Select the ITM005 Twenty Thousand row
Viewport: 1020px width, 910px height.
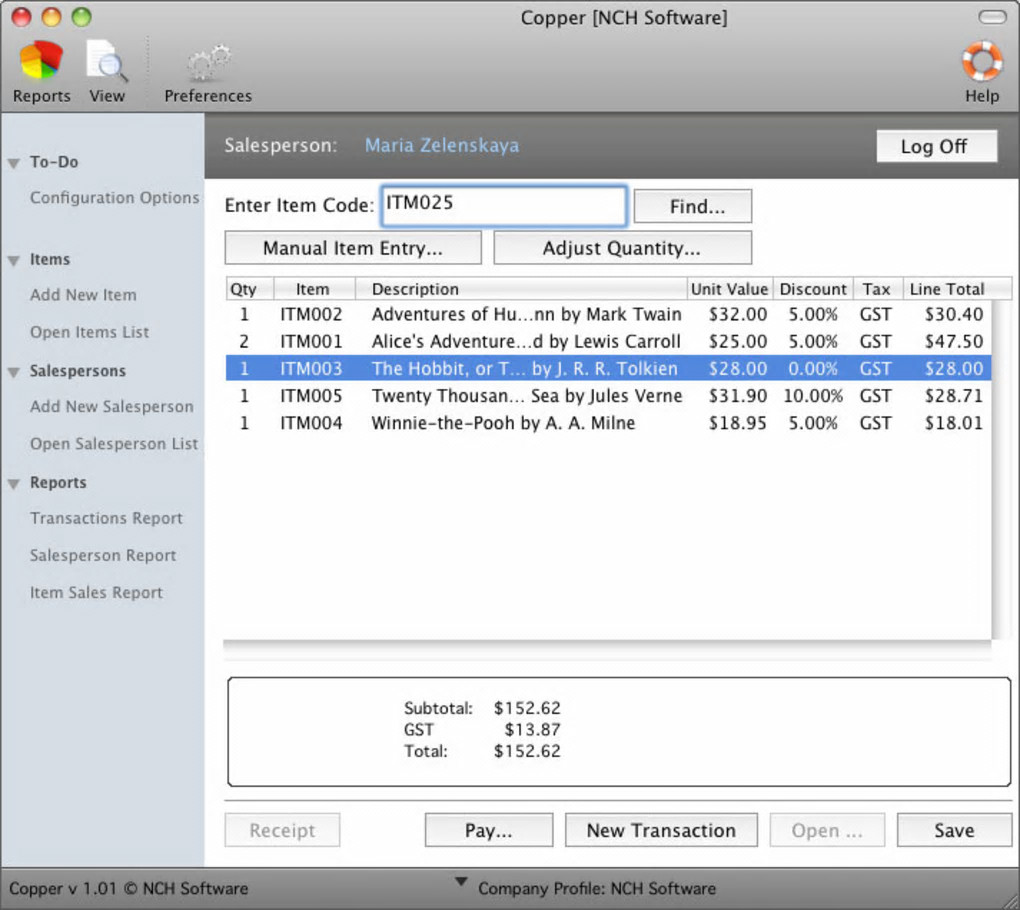(x=608, y=396)
